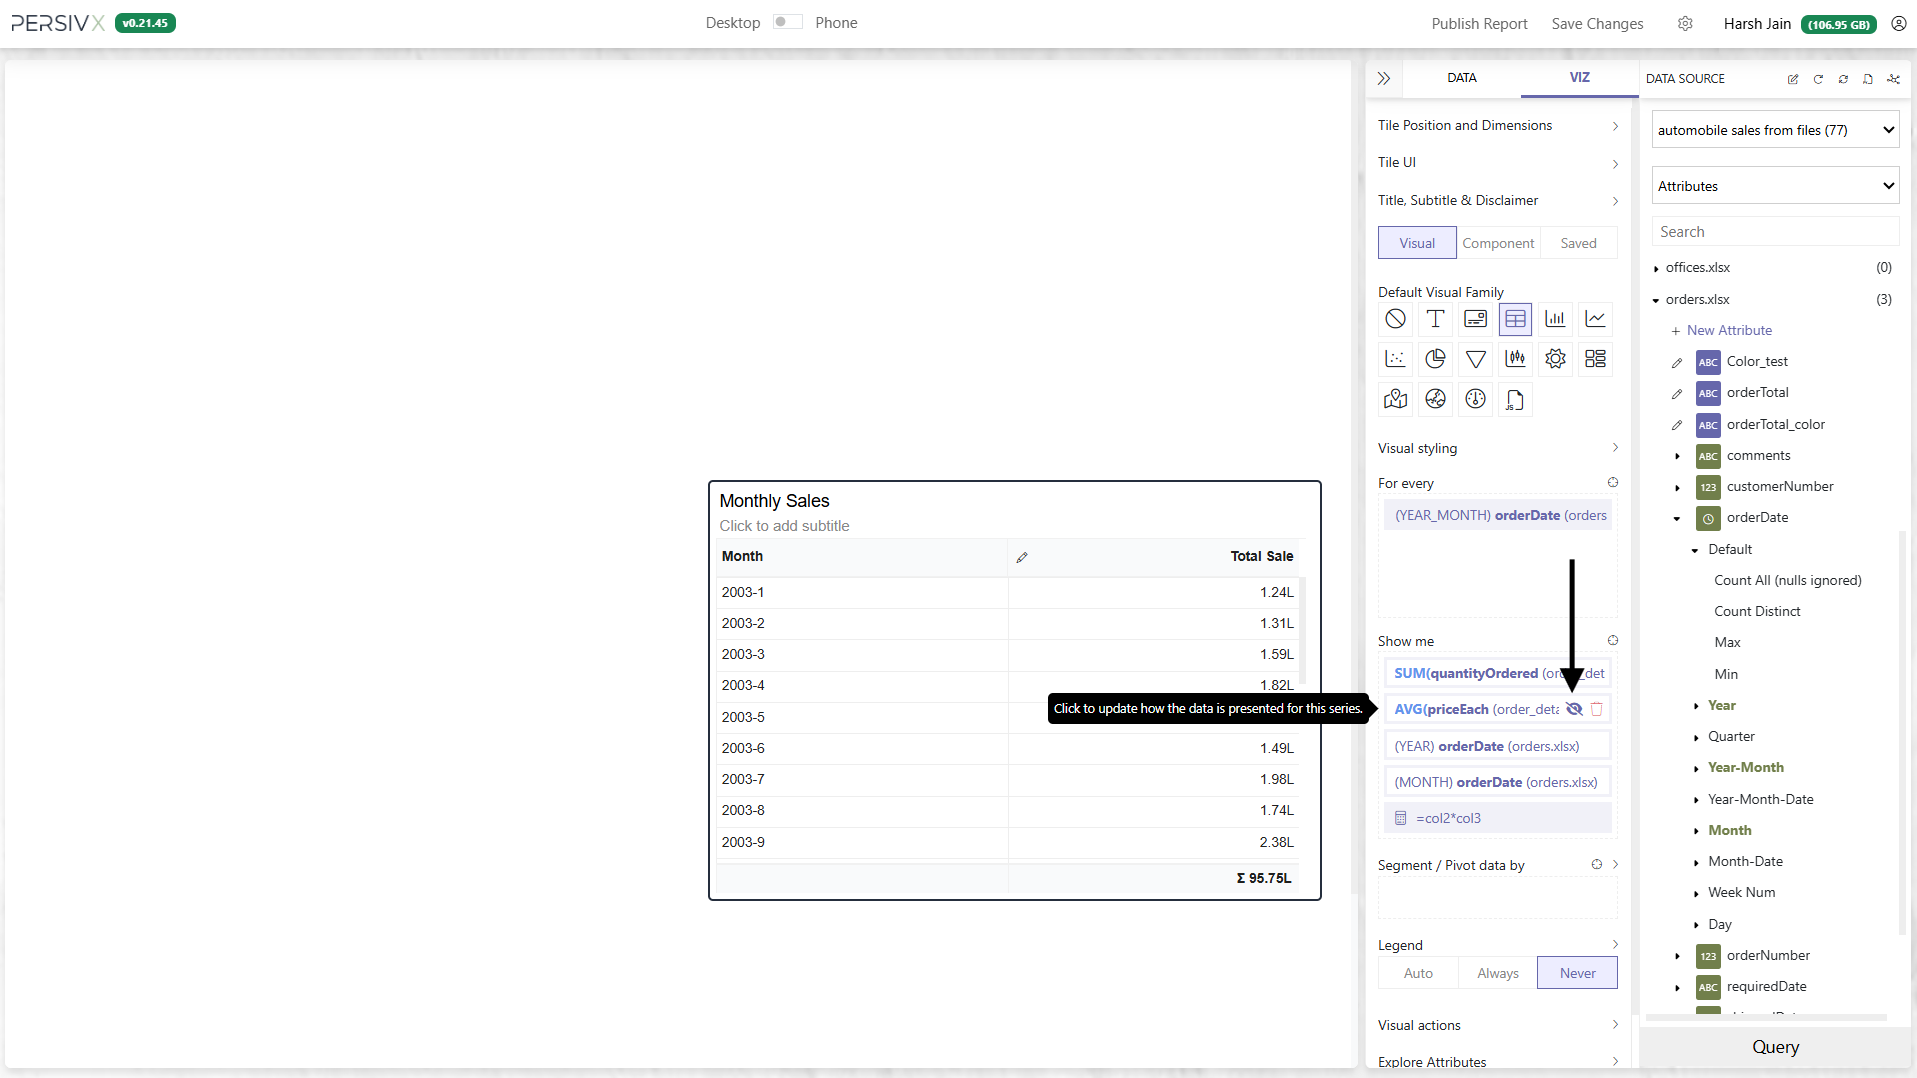Click the edit data source icon
Viewport: 1917px width, 1078px height.
click(x=1793, y=79)
